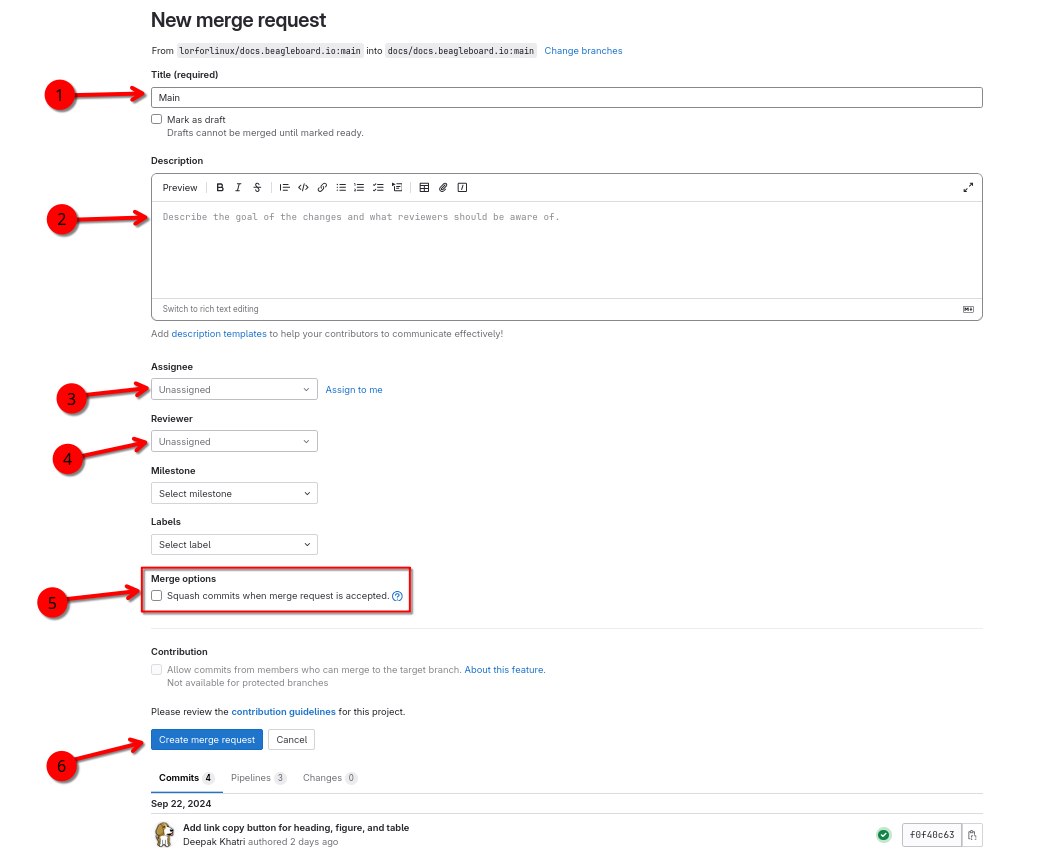
Task: Click the squash commits help question icon
Action: [397, 596]
